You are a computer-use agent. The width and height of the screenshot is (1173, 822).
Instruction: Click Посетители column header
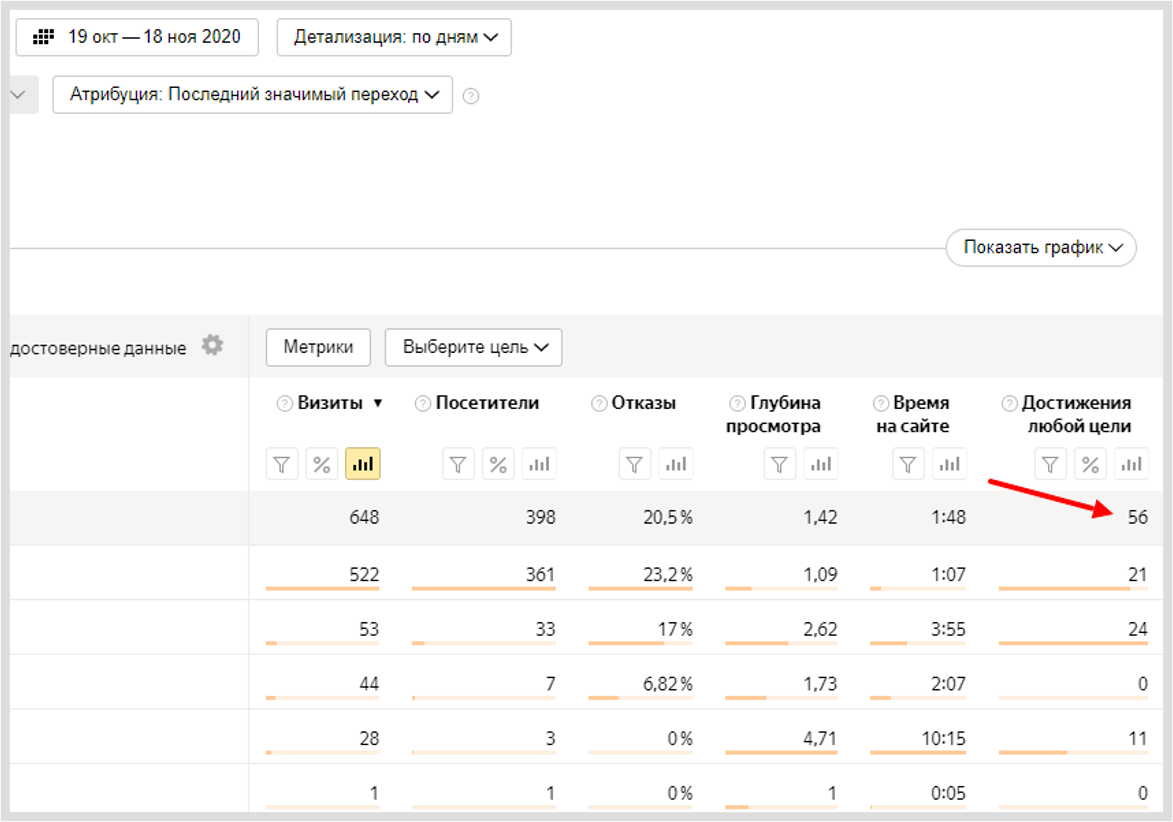[x=487, y=403]
